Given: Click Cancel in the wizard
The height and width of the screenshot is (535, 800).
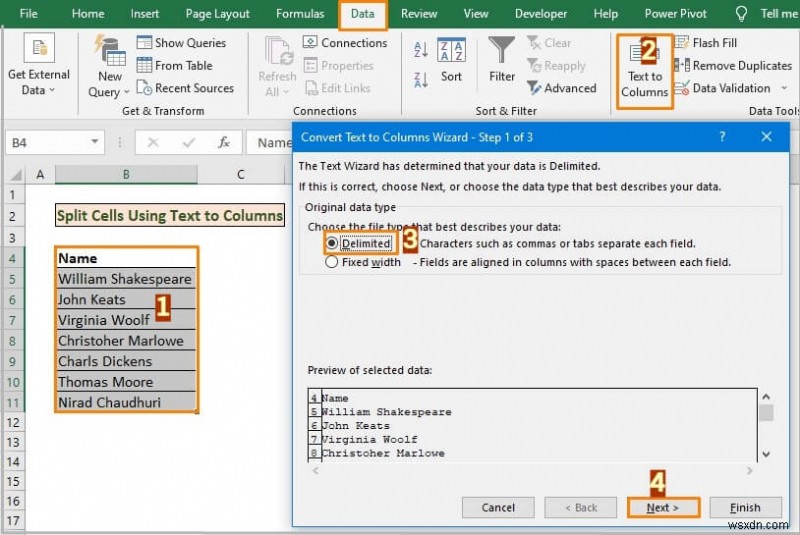Looking at the screenshot, I should tap(498, 507).
